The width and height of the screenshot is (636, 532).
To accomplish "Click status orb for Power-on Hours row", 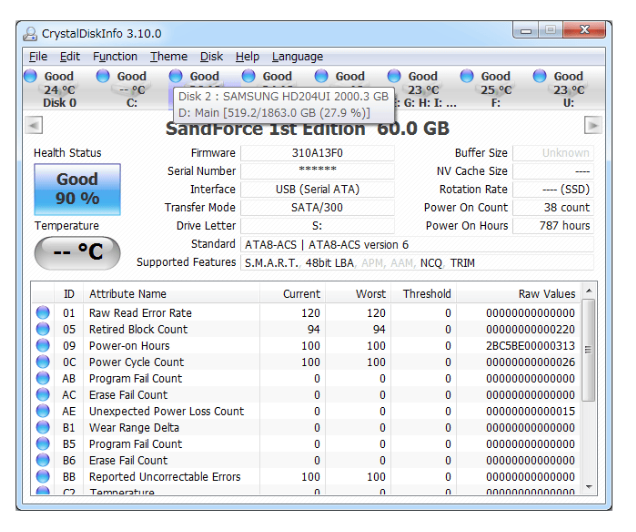I will (x=43, y=345).
